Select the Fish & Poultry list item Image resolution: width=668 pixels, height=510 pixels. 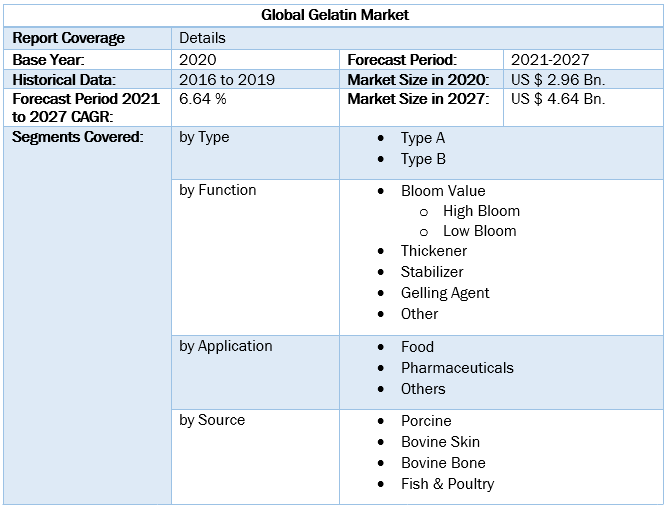[x=447, y=484]
